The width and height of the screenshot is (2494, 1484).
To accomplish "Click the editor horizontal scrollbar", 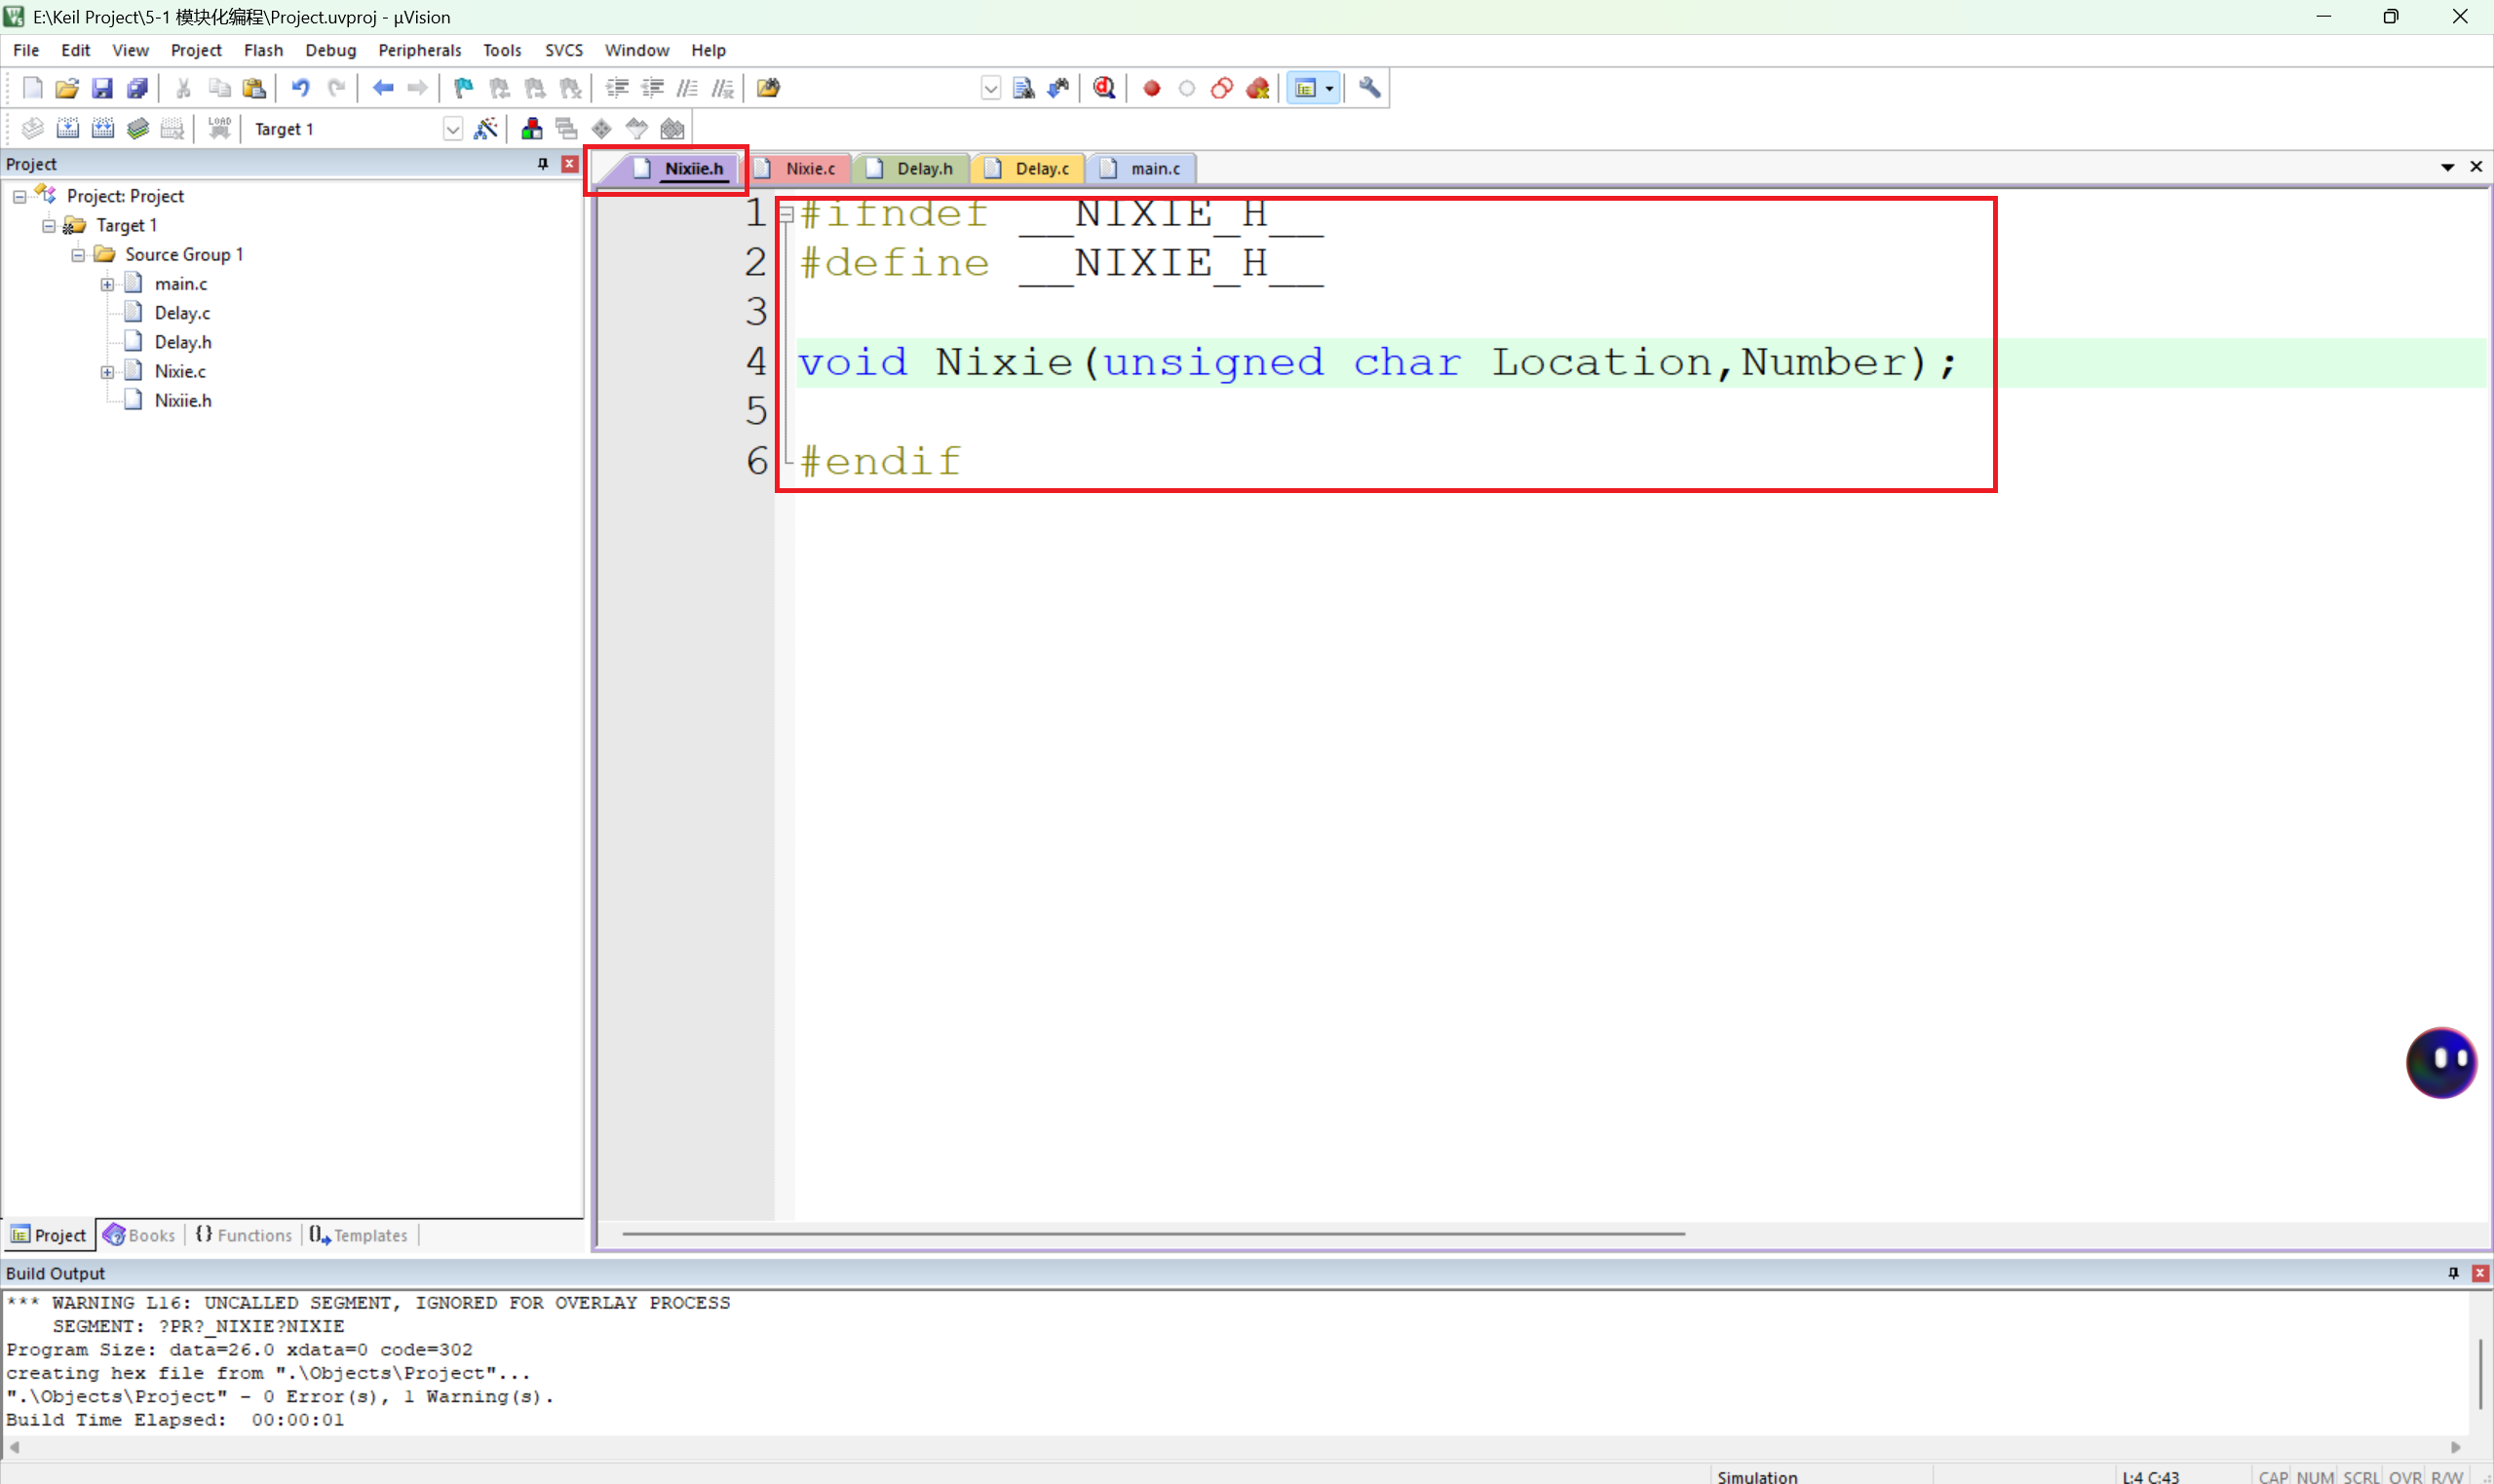I will pos(1152,1234).
